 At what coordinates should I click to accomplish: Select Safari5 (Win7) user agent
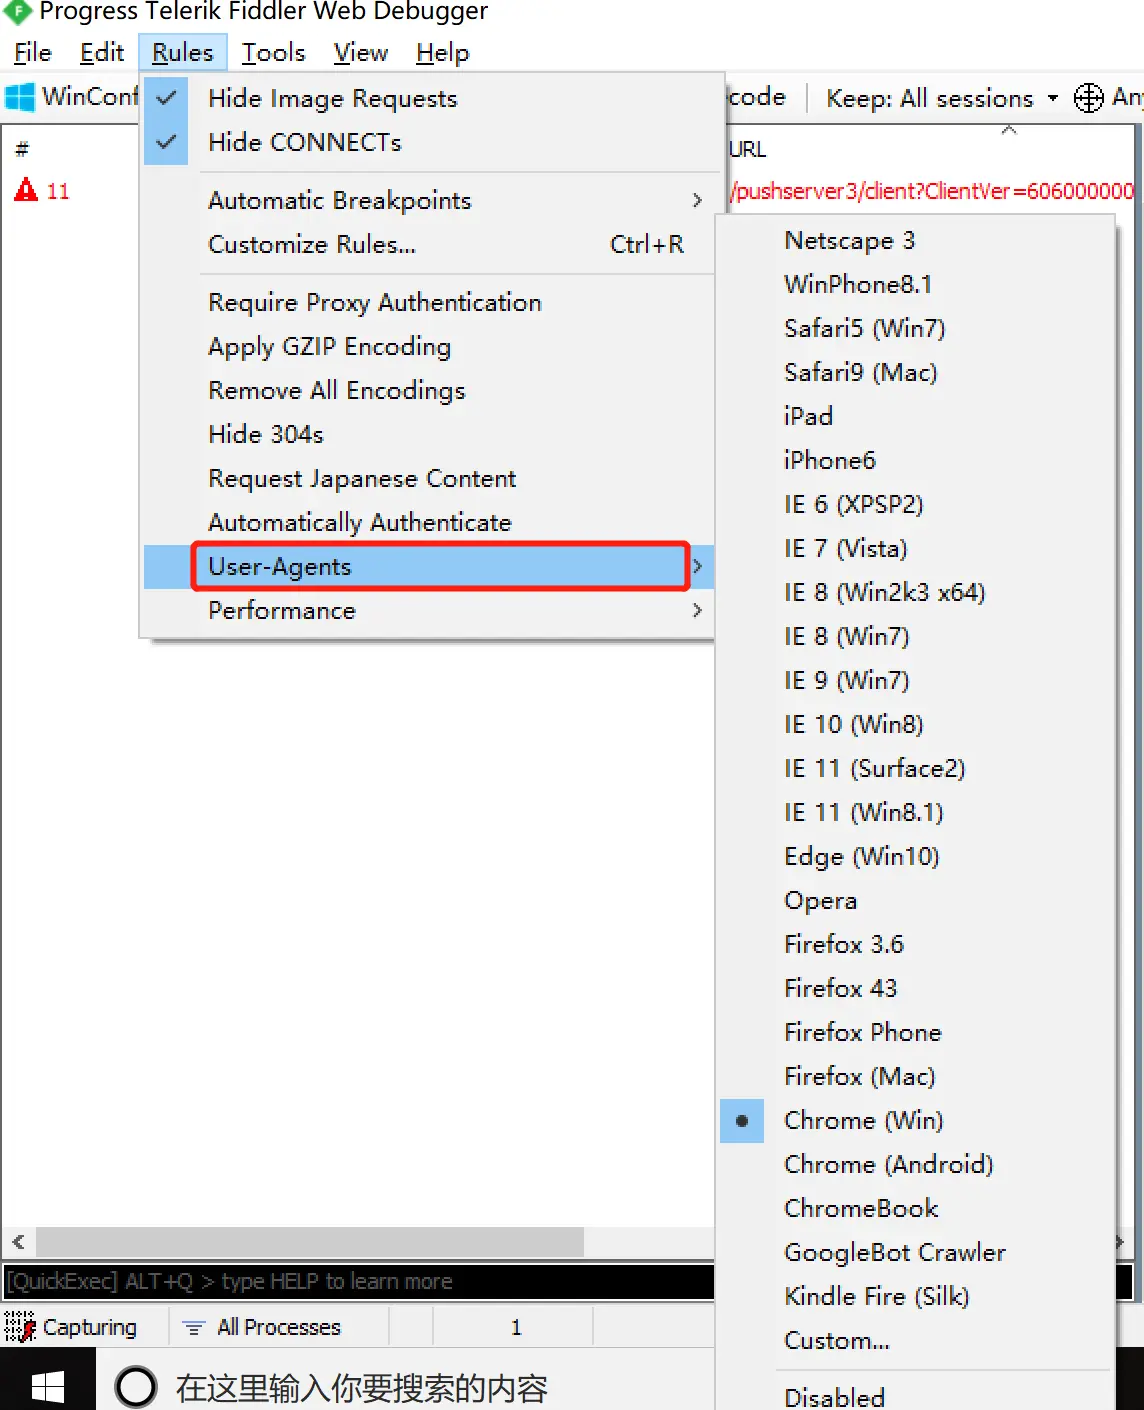915,328
